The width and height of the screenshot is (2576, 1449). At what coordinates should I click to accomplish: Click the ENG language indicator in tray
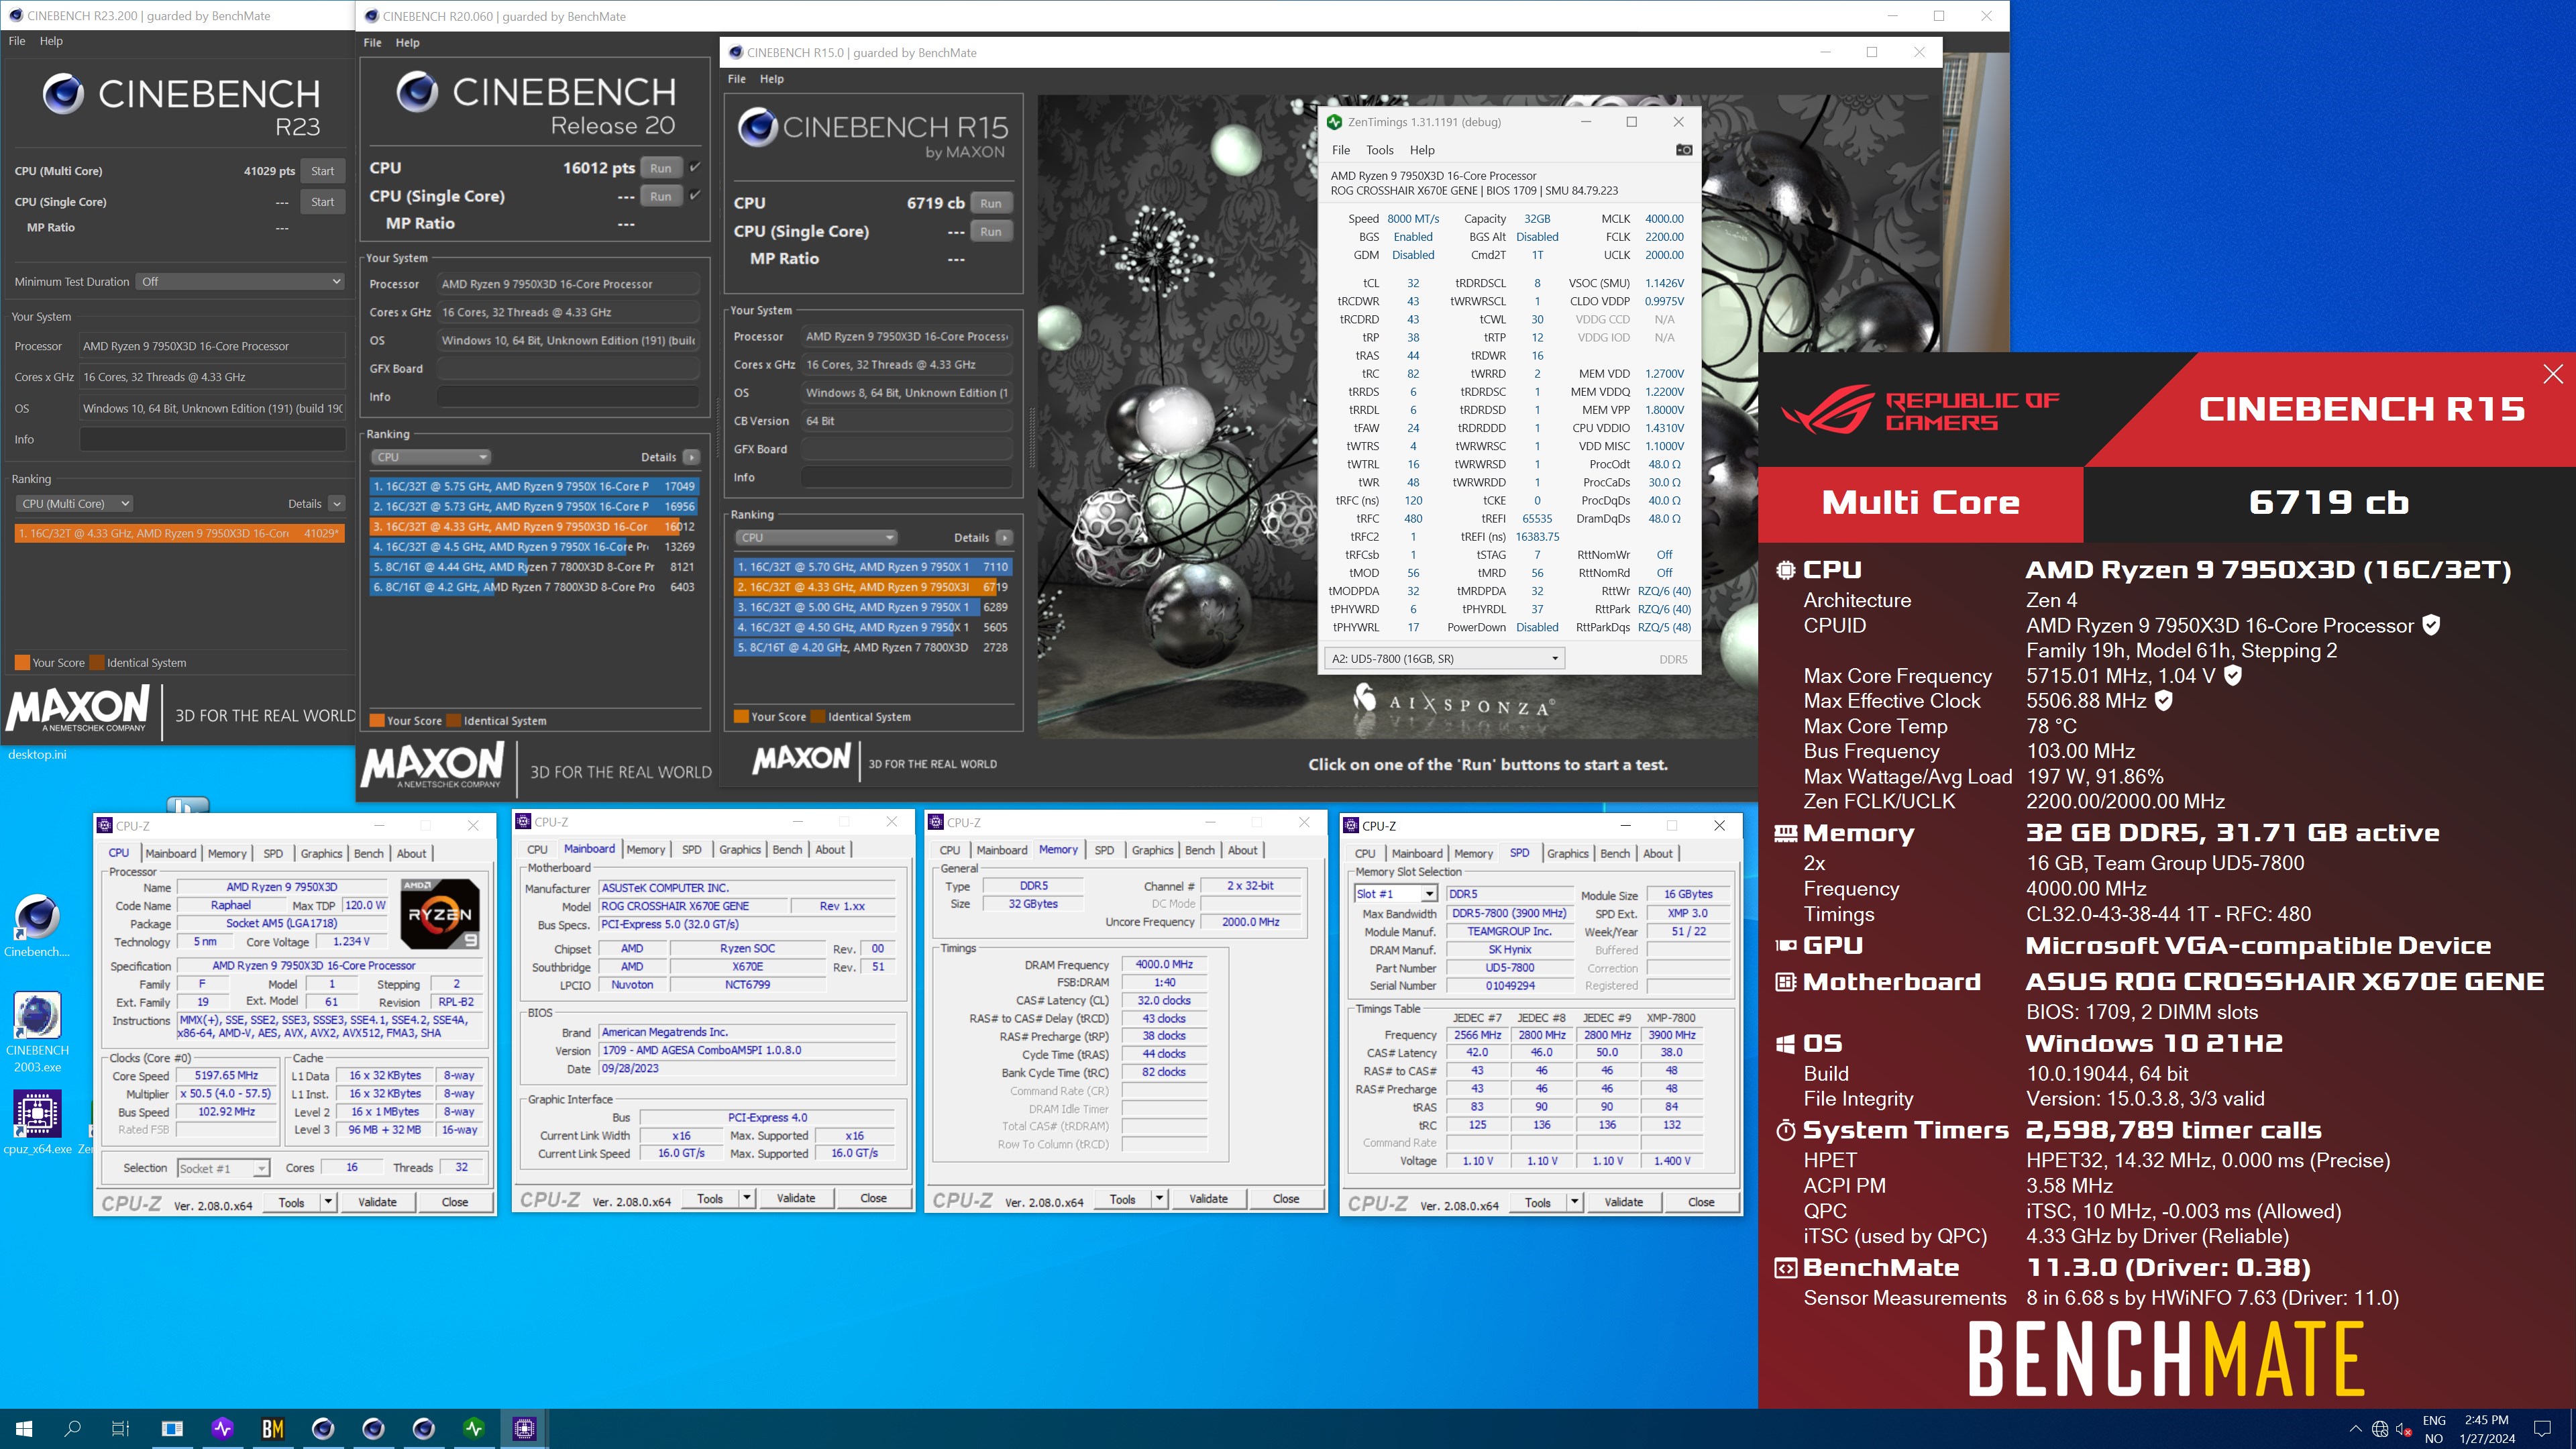2433,1420
